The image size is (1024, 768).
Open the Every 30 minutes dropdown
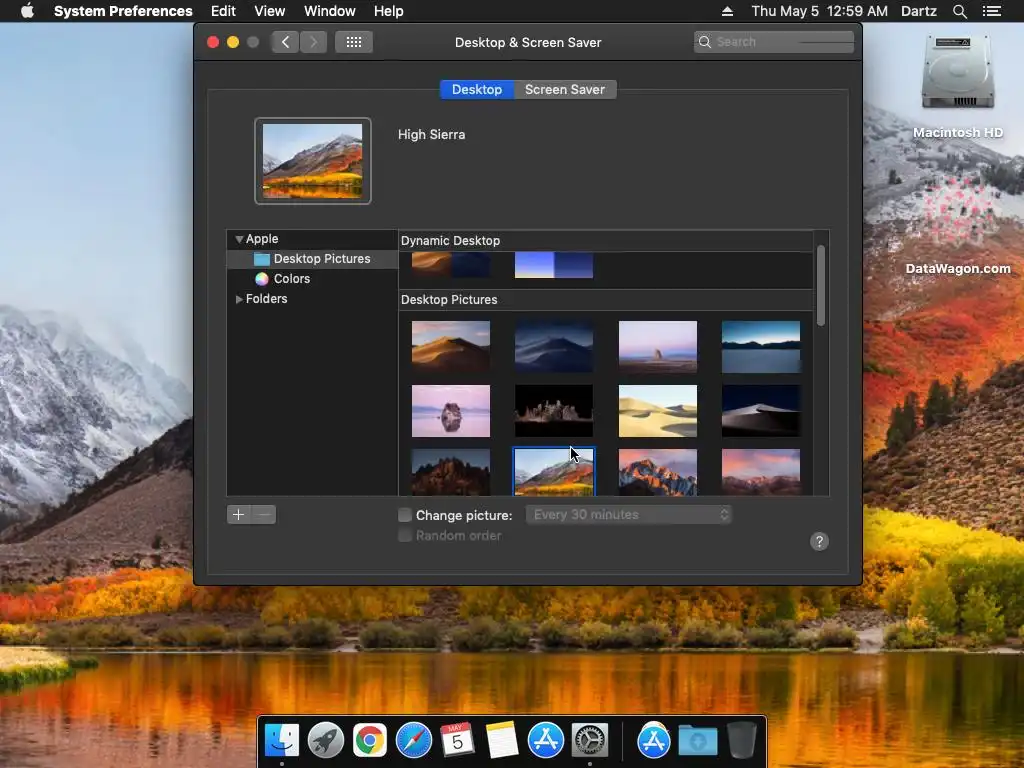[x=629, y=515]
